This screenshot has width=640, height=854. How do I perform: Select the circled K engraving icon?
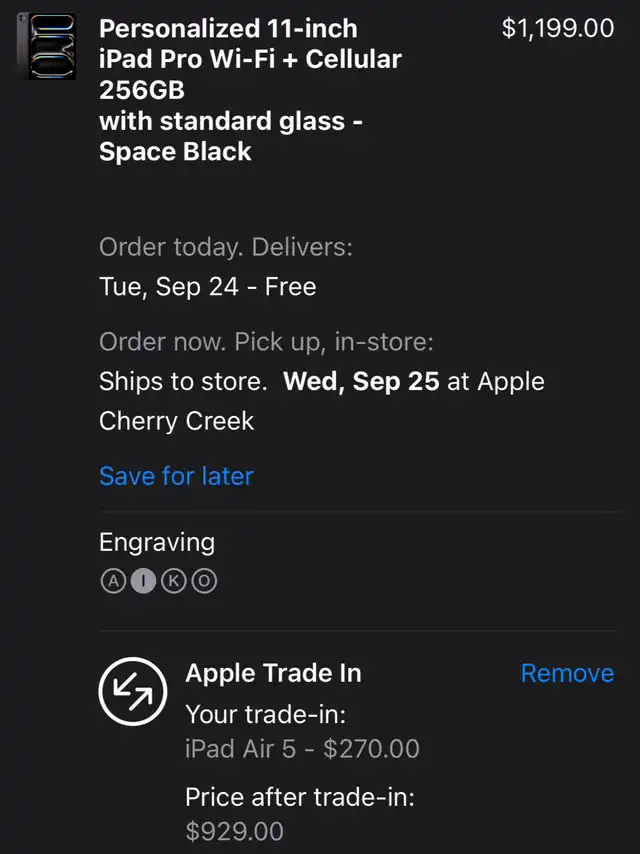[174, 581]
